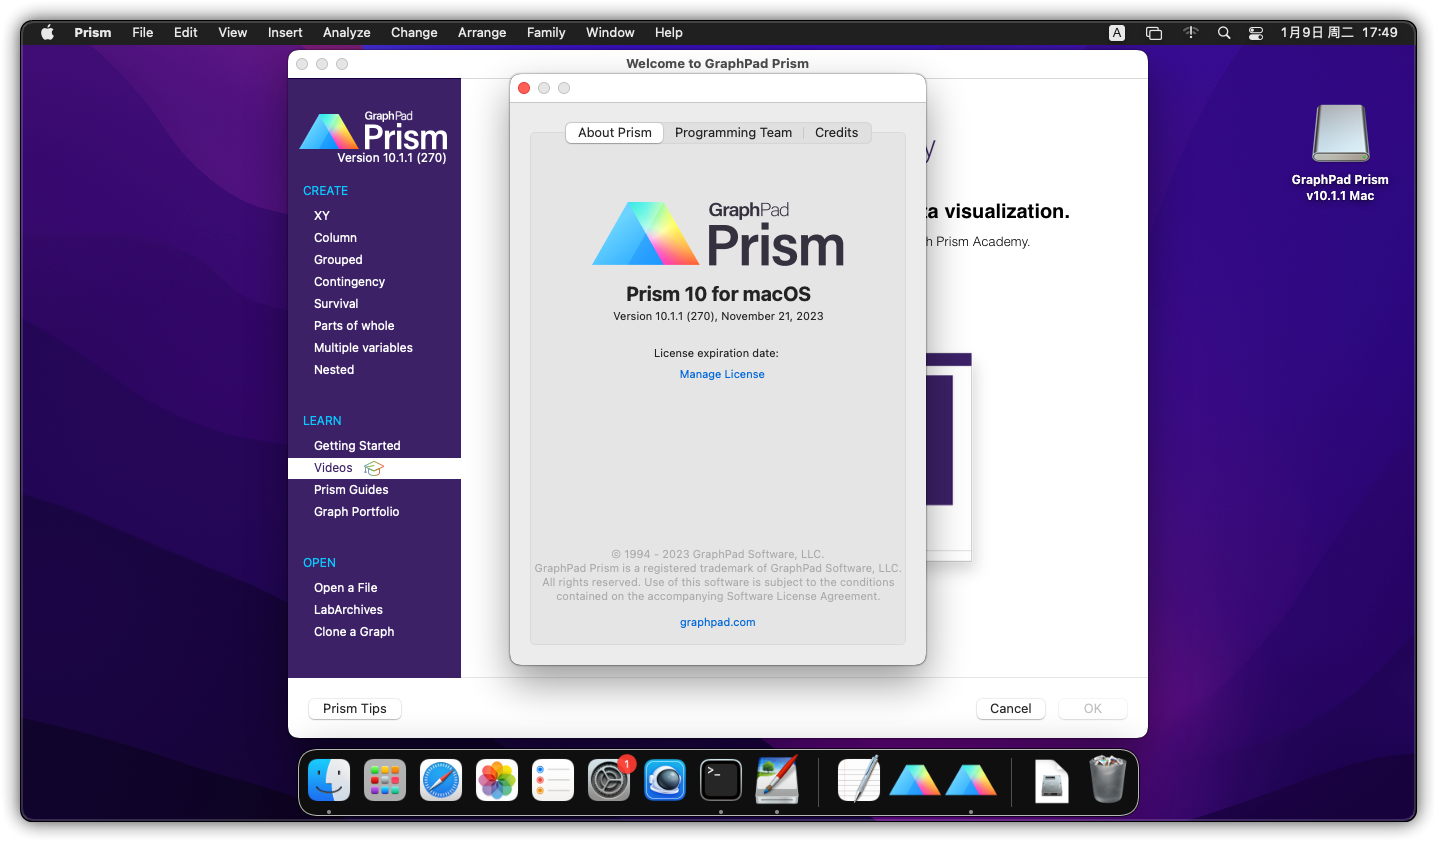Open the Change menu

coord(414,33)
